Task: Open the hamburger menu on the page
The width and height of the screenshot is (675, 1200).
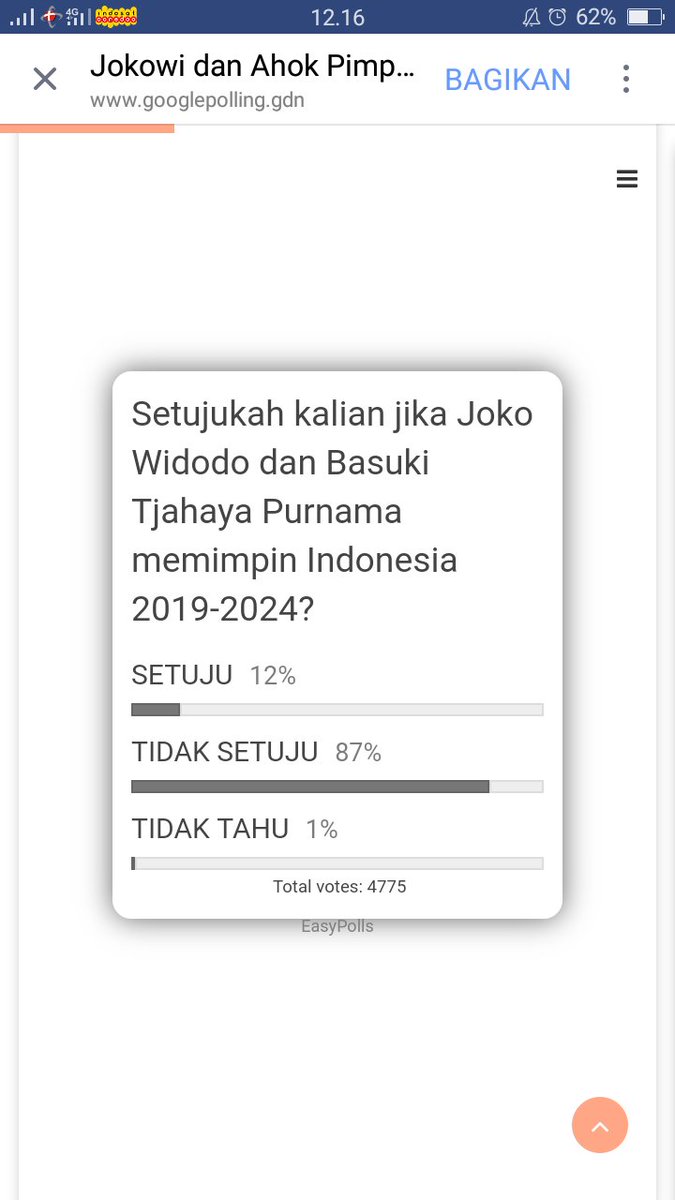Action: click(x=627, y=179)
